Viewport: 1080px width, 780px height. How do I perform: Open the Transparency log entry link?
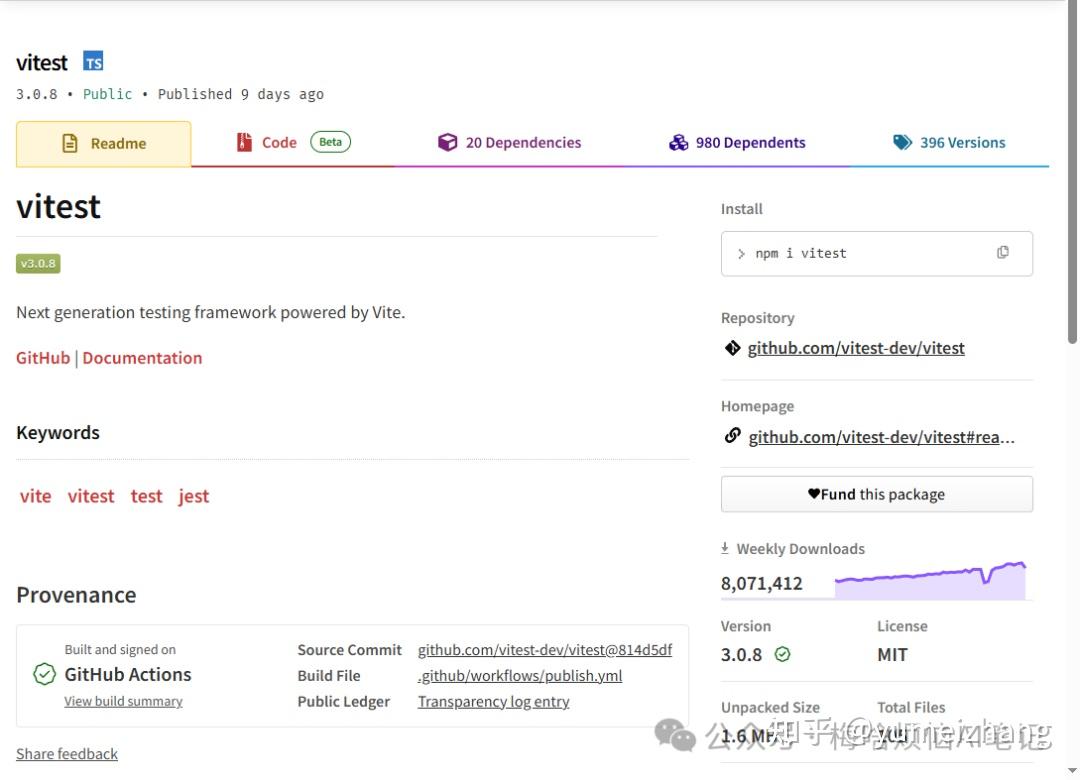[x=494, y=701]
